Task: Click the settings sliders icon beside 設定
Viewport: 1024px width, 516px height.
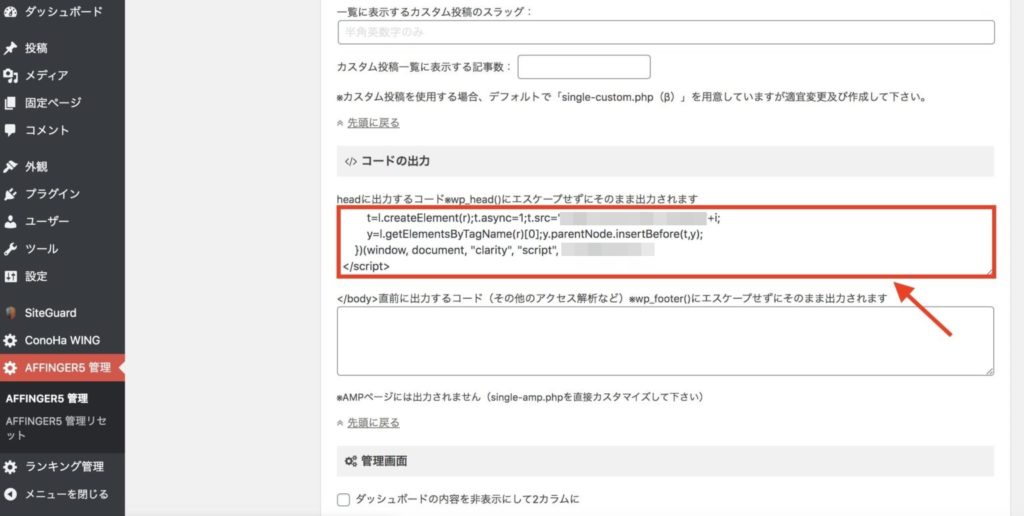Action: point(9,276)
